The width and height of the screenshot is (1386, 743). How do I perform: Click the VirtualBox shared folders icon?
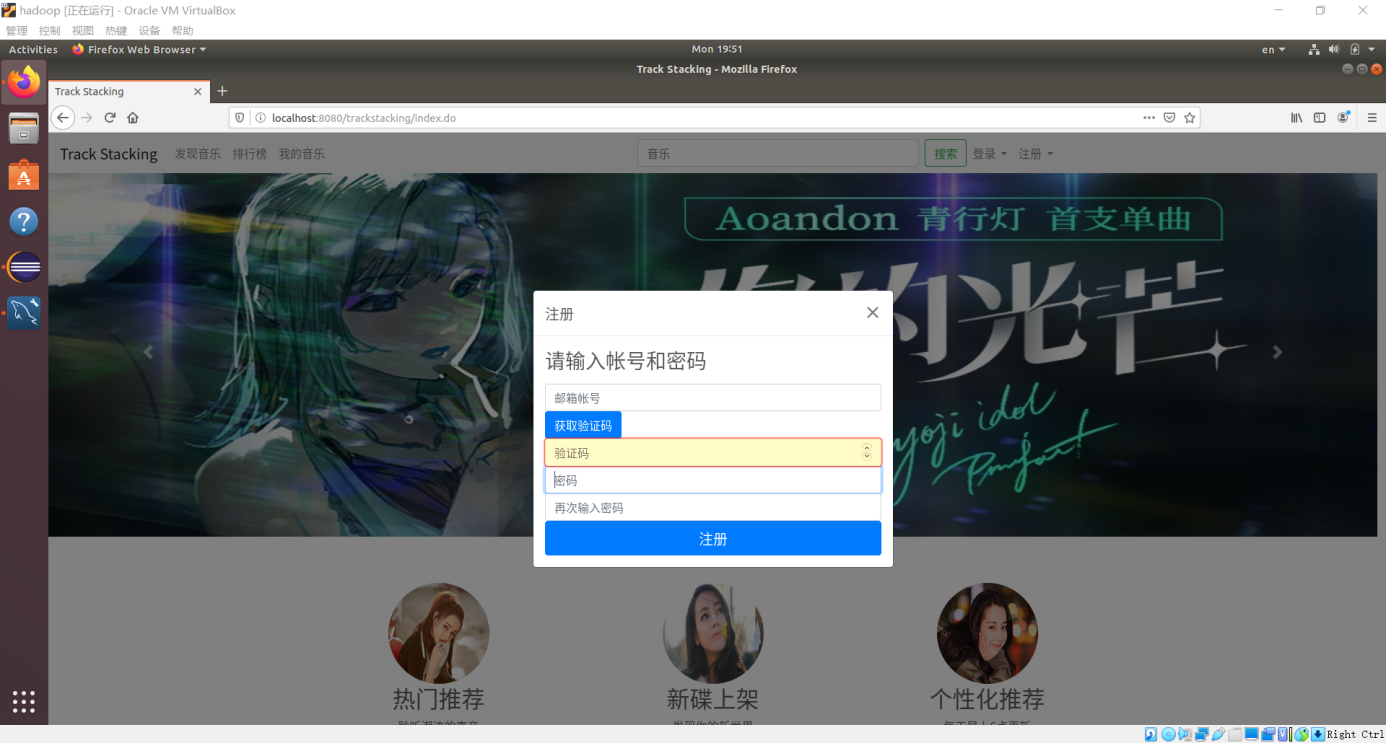tap(1235, 735)
